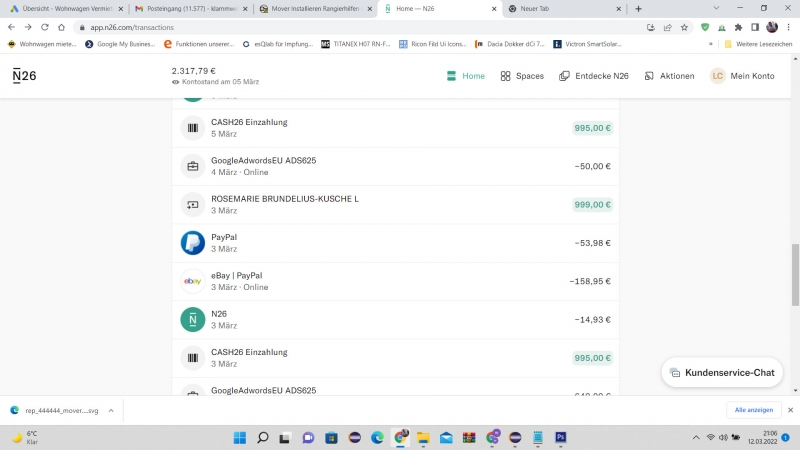Click the teal N26 transaction icon
This screenshot has width=800, height=450.
point(192,319)
